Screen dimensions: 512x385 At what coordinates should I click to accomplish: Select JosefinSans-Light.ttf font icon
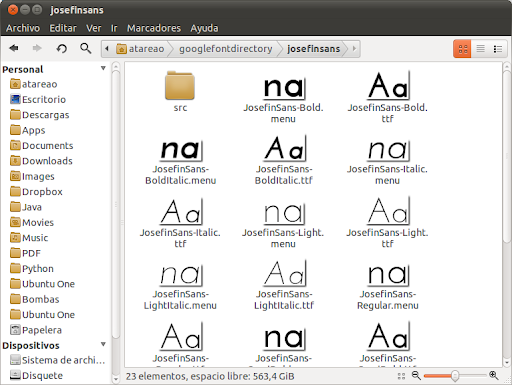point(388,211)
